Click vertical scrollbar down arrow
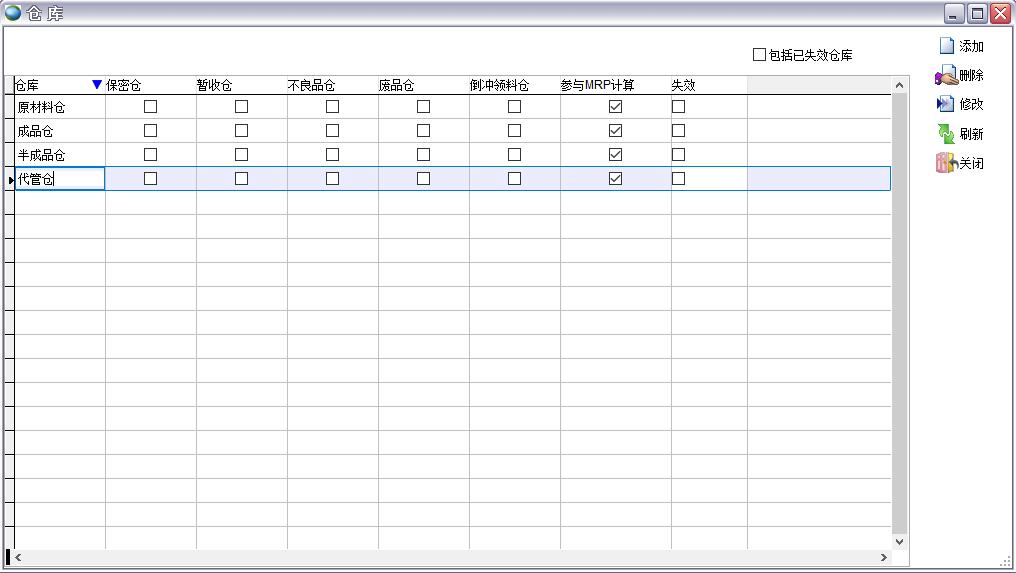Screen dimensions: 1016x573 pos(898,541)
